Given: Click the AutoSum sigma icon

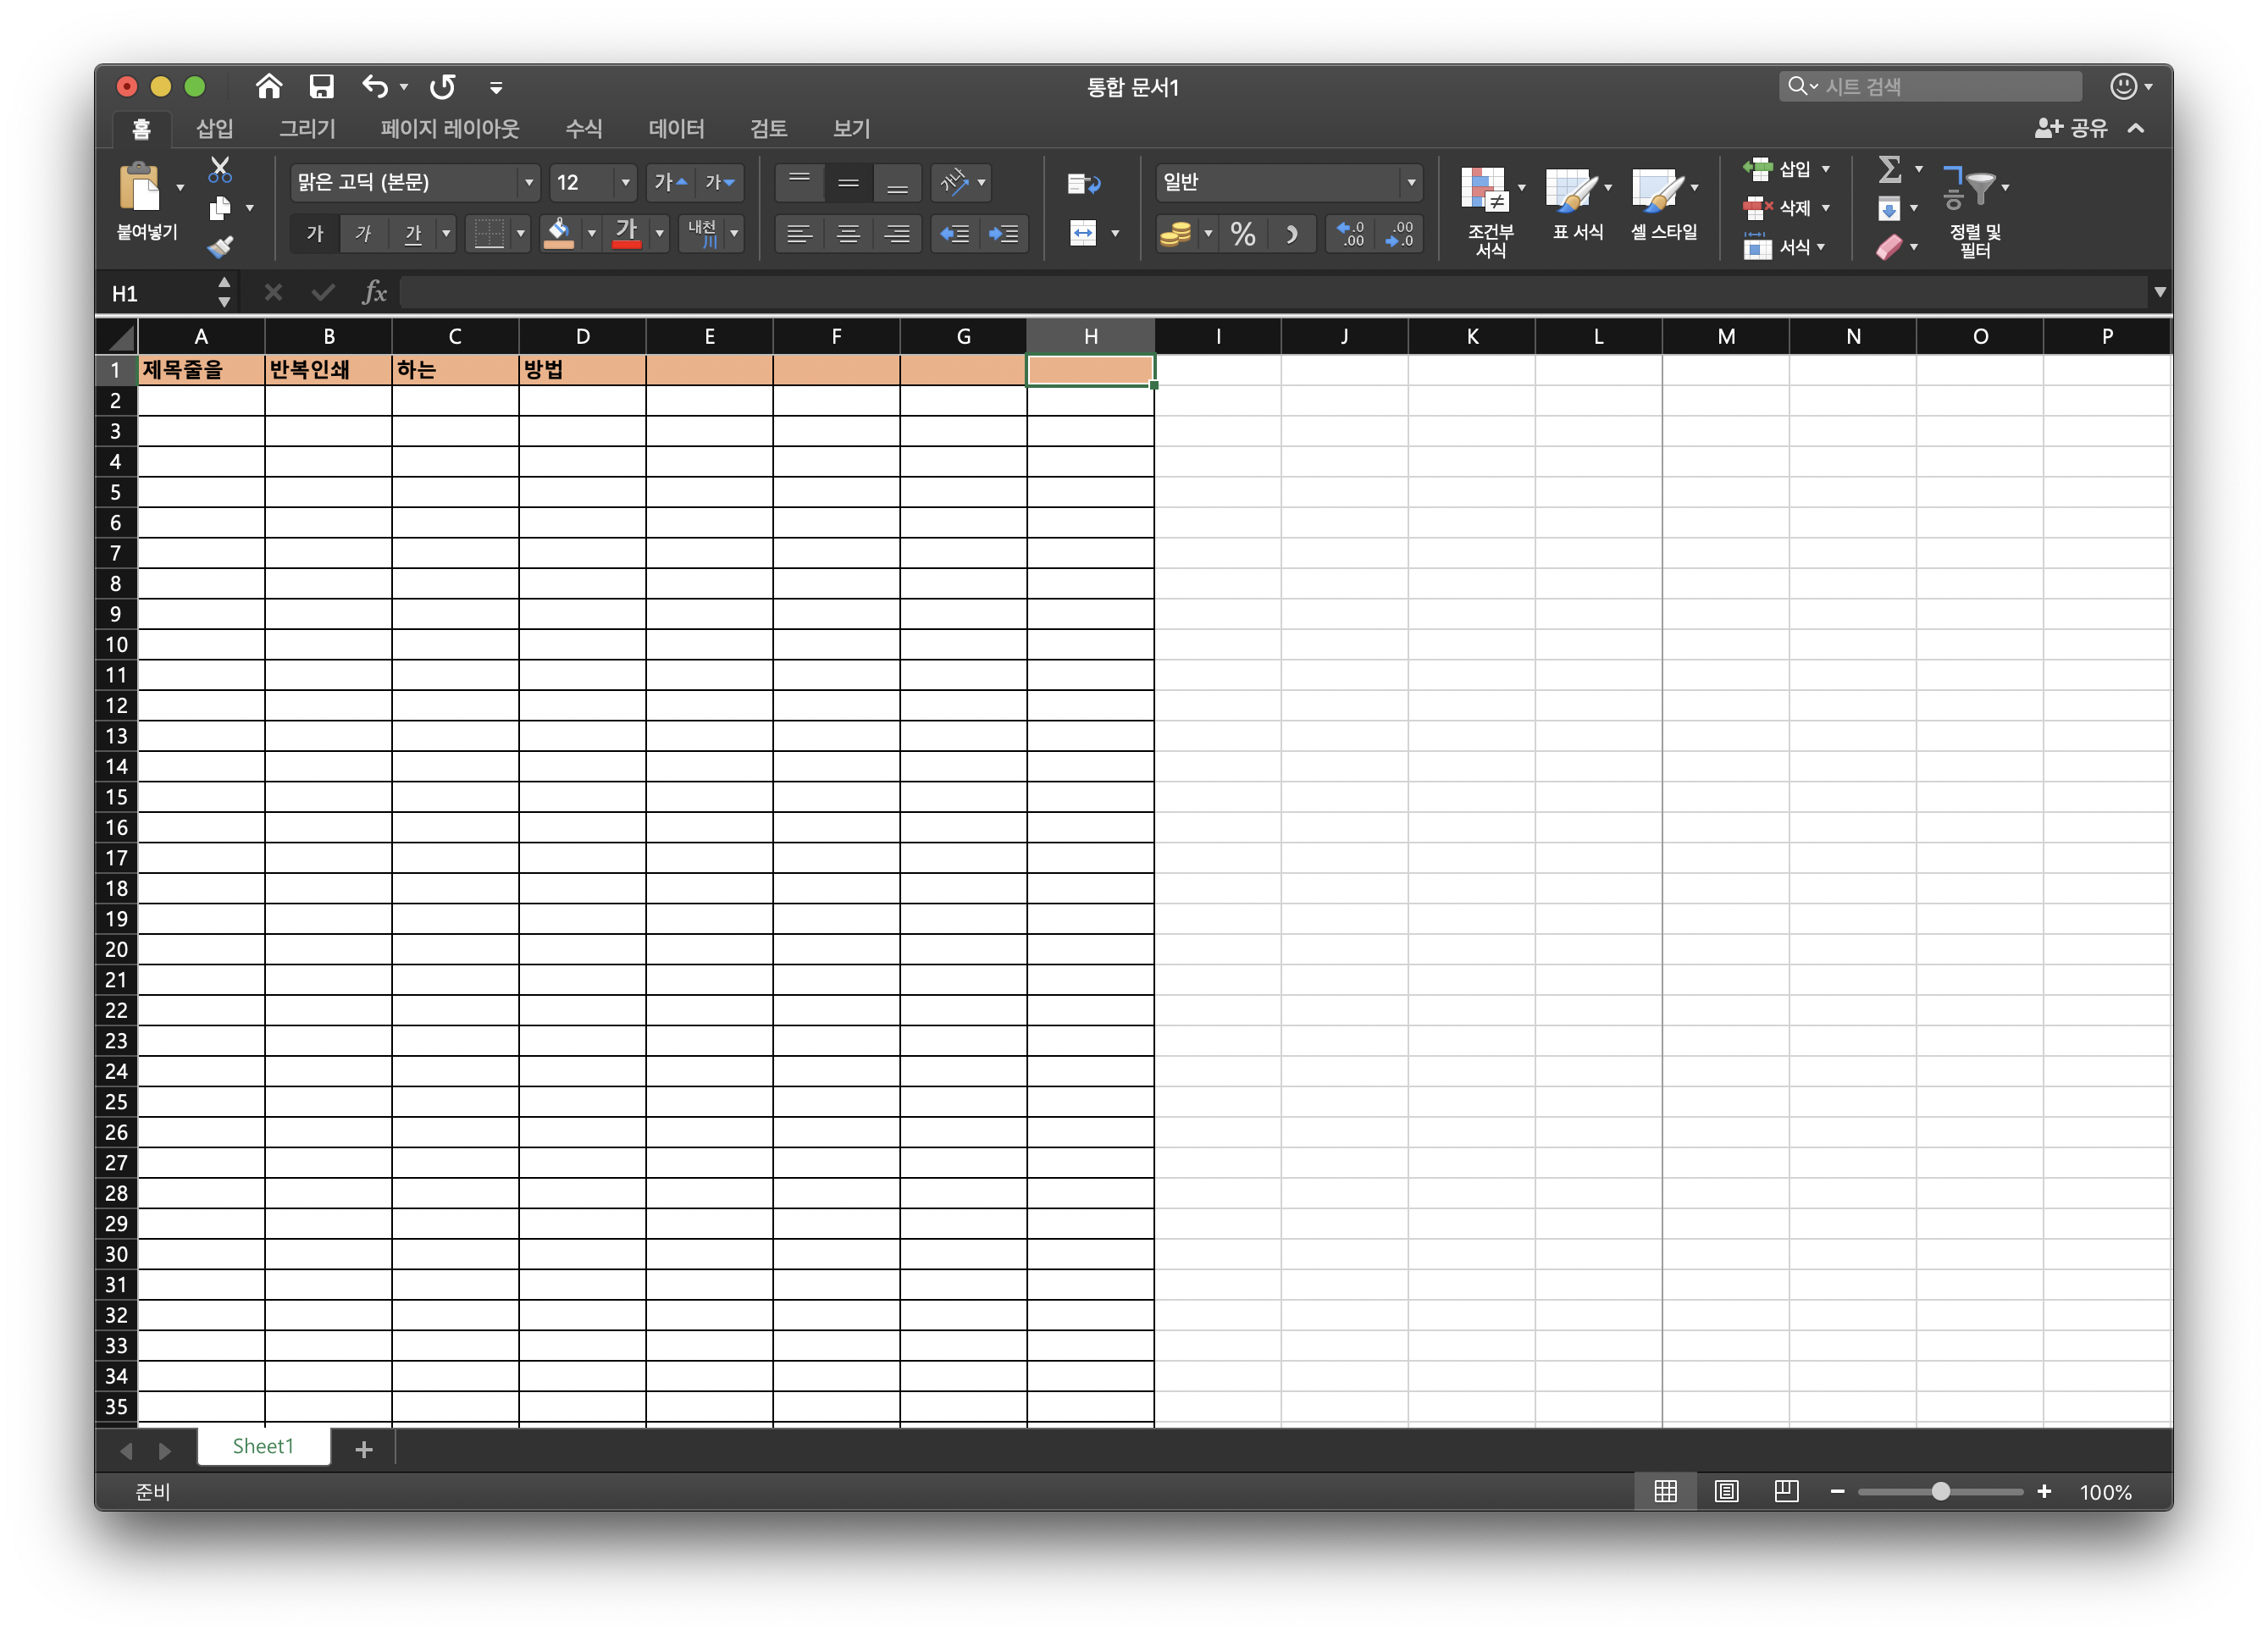Looking at the screenshot, I should [x=1889, y=169].
